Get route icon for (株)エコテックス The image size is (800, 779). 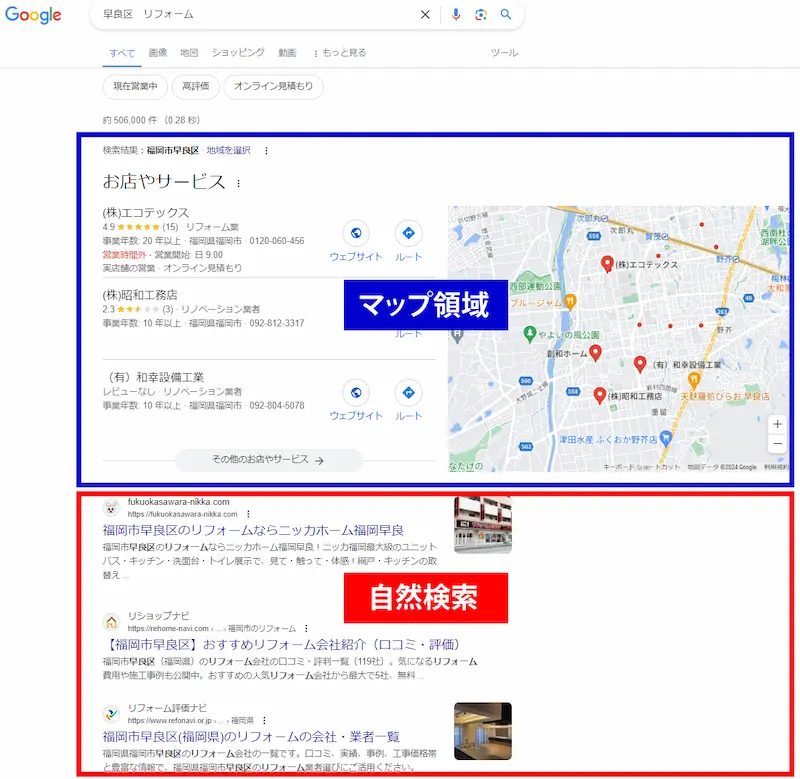coord(409,233)
